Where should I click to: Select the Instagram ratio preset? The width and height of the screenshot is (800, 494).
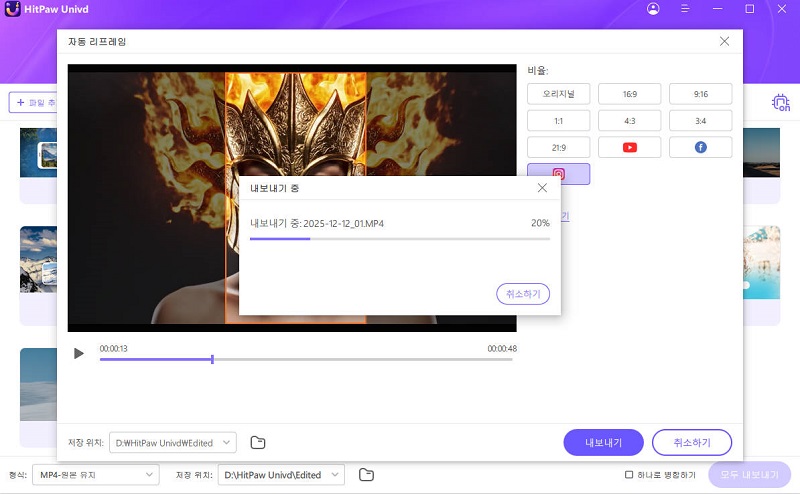click(559, 174)
